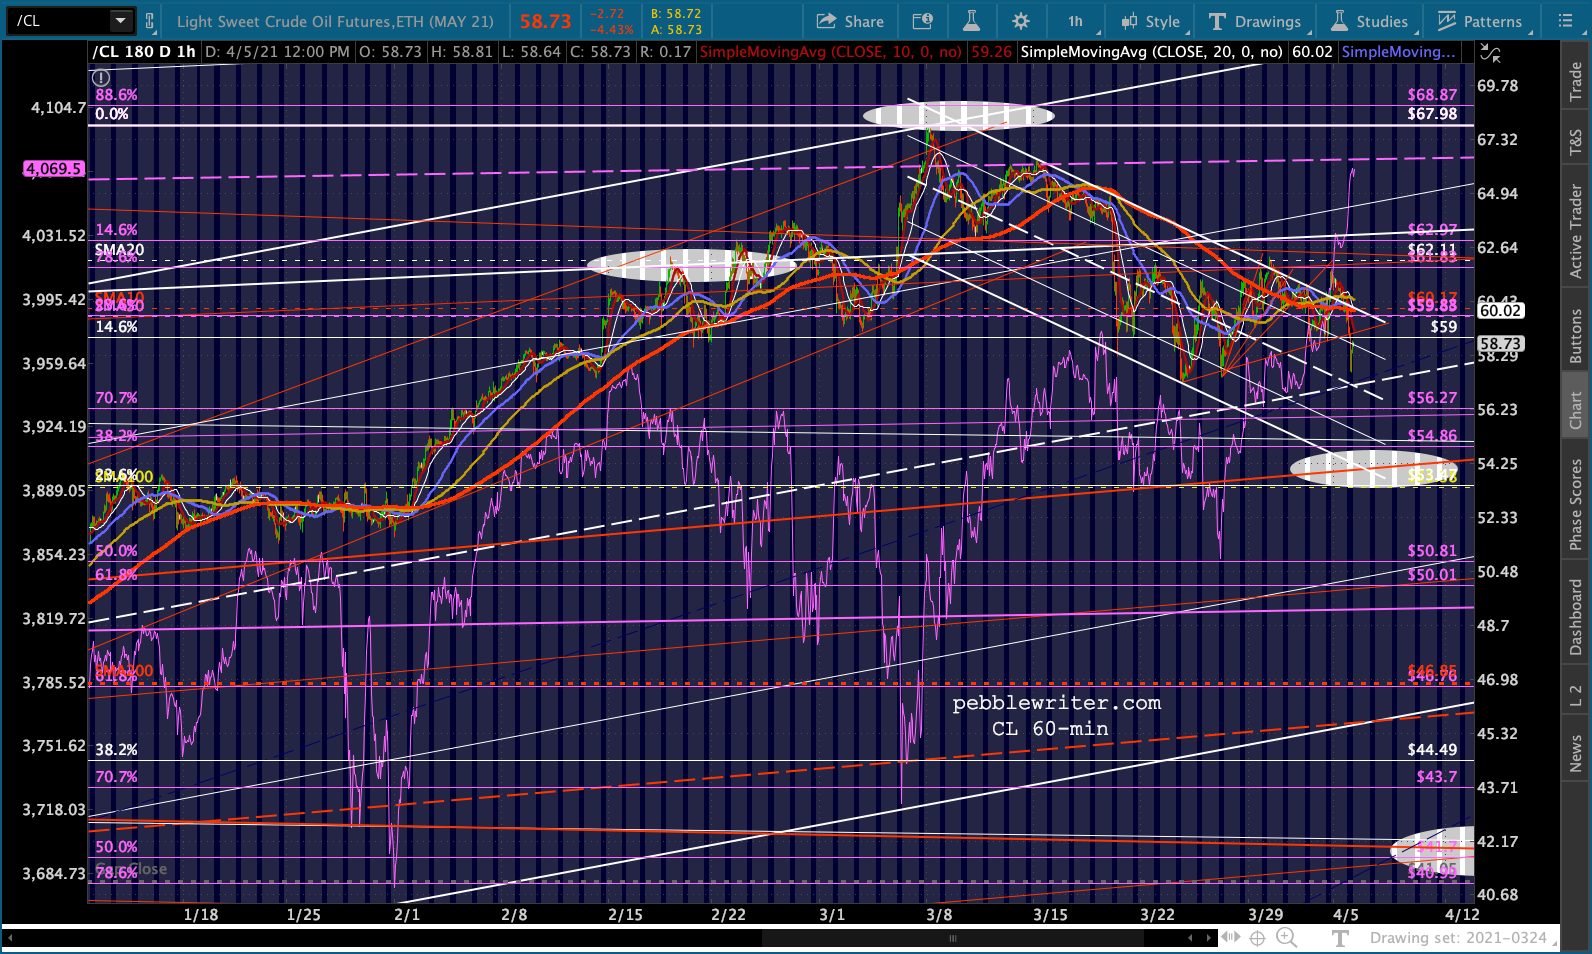This screenshot has height=954, width=1592.
Task: Click the crosshair pan icon at the bottom
Action: [x=1258, y=938]
